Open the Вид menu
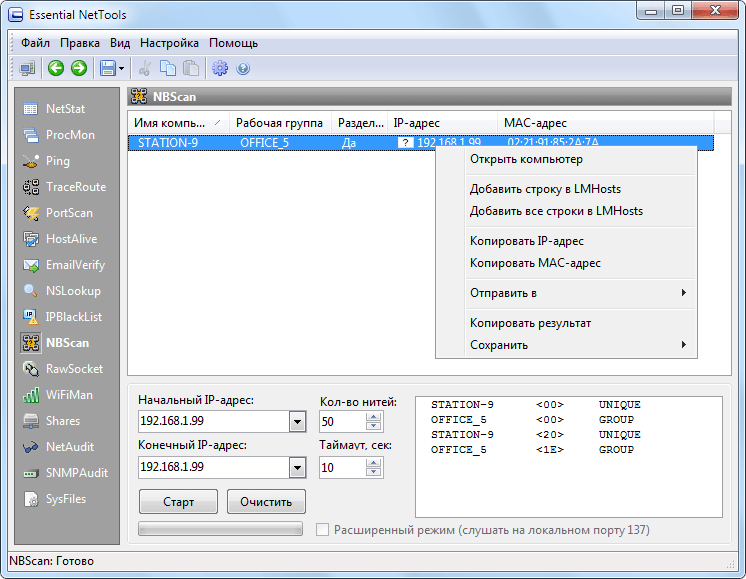The image size is (746, 579). (120, 43)
